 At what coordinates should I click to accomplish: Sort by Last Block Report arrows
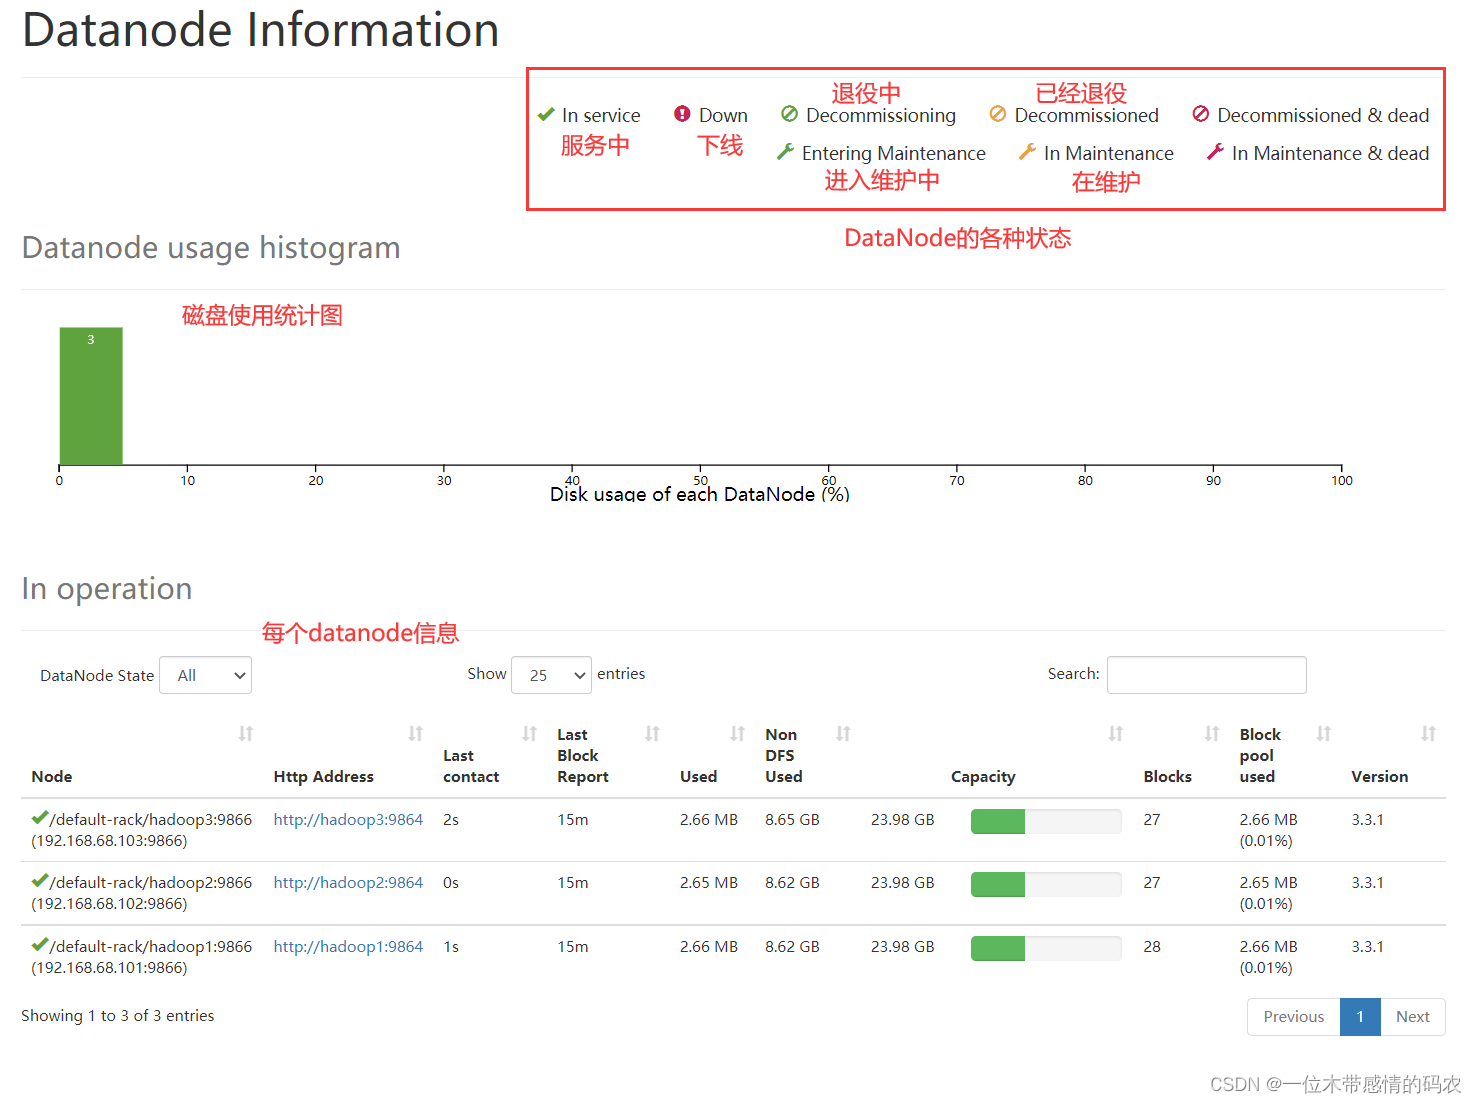pos(653,734)
